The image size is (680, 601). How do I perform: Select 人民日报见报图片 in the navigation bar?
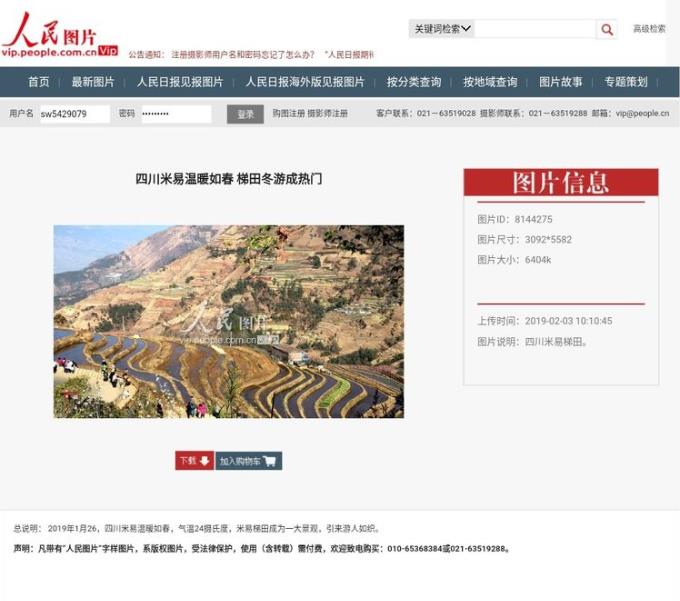(x=180, y=82)
